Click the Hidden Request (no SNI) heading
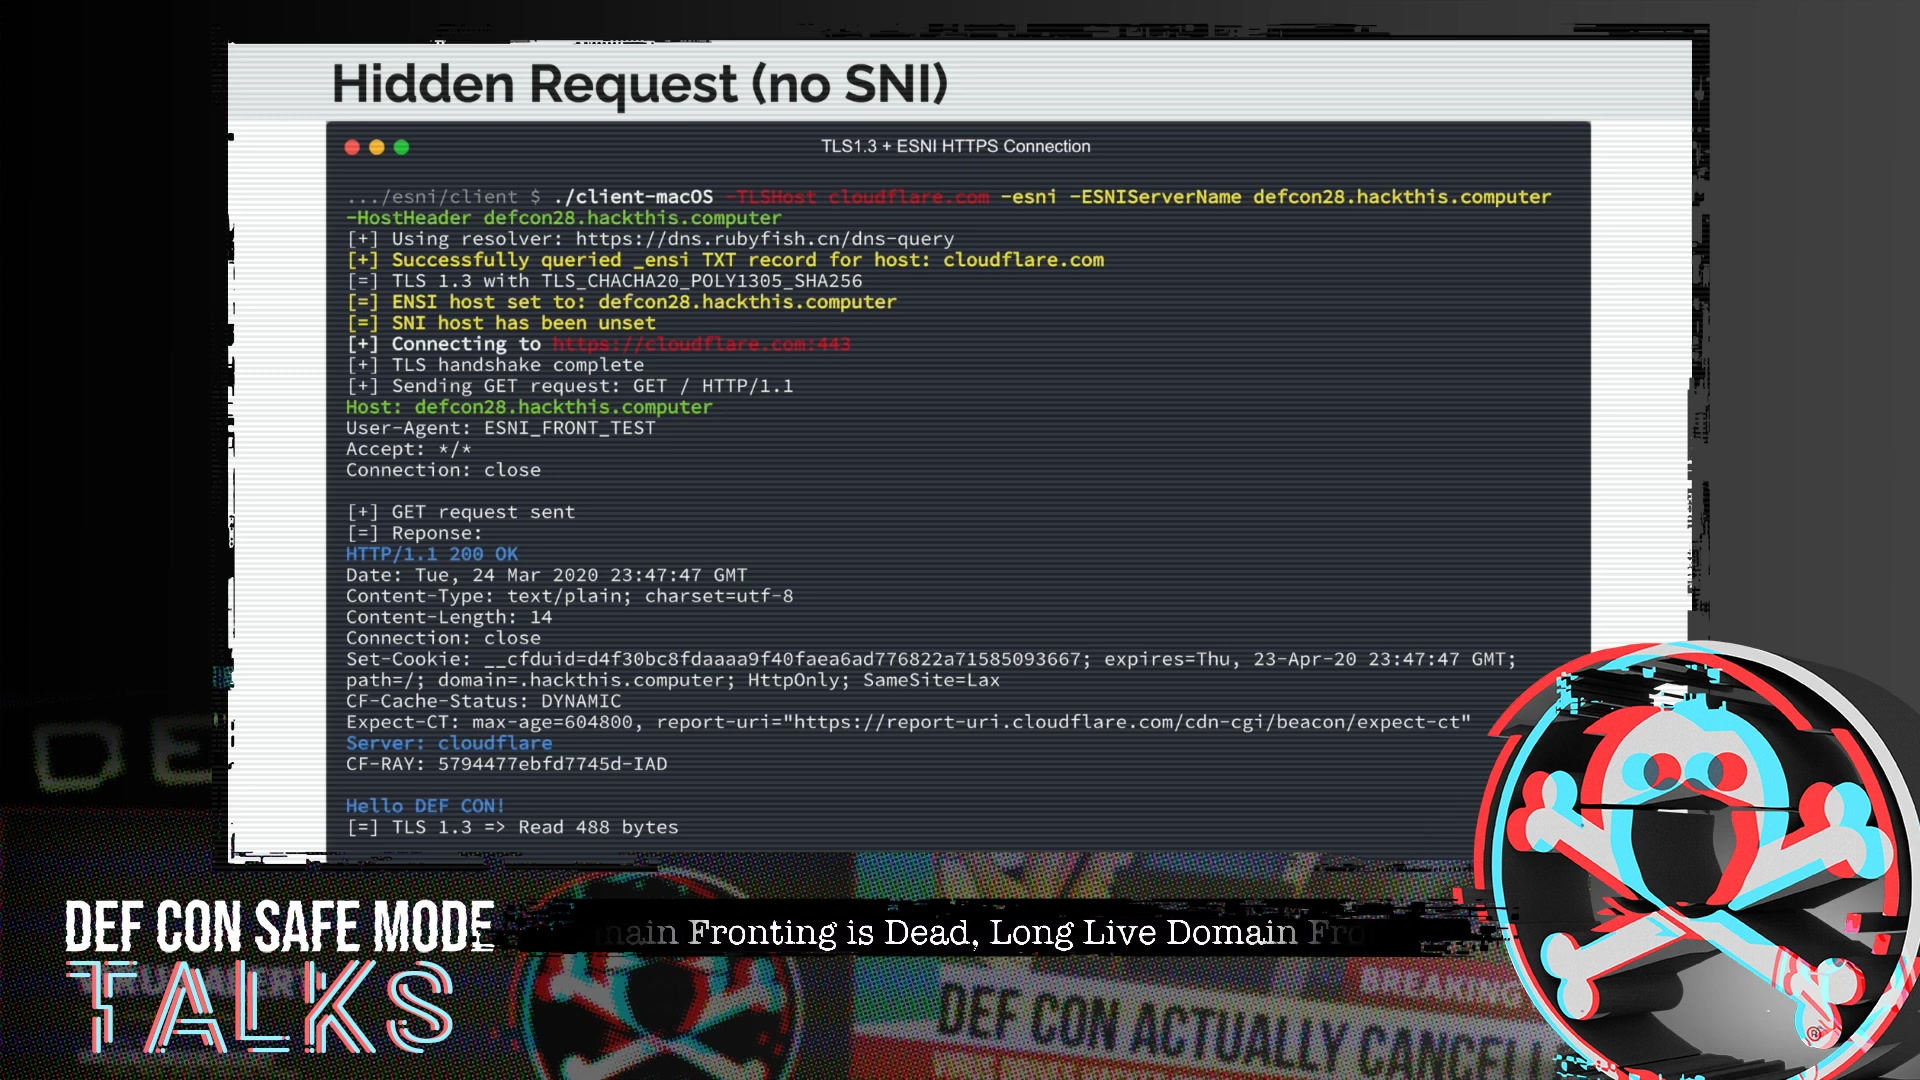 [x=639, y=84]
